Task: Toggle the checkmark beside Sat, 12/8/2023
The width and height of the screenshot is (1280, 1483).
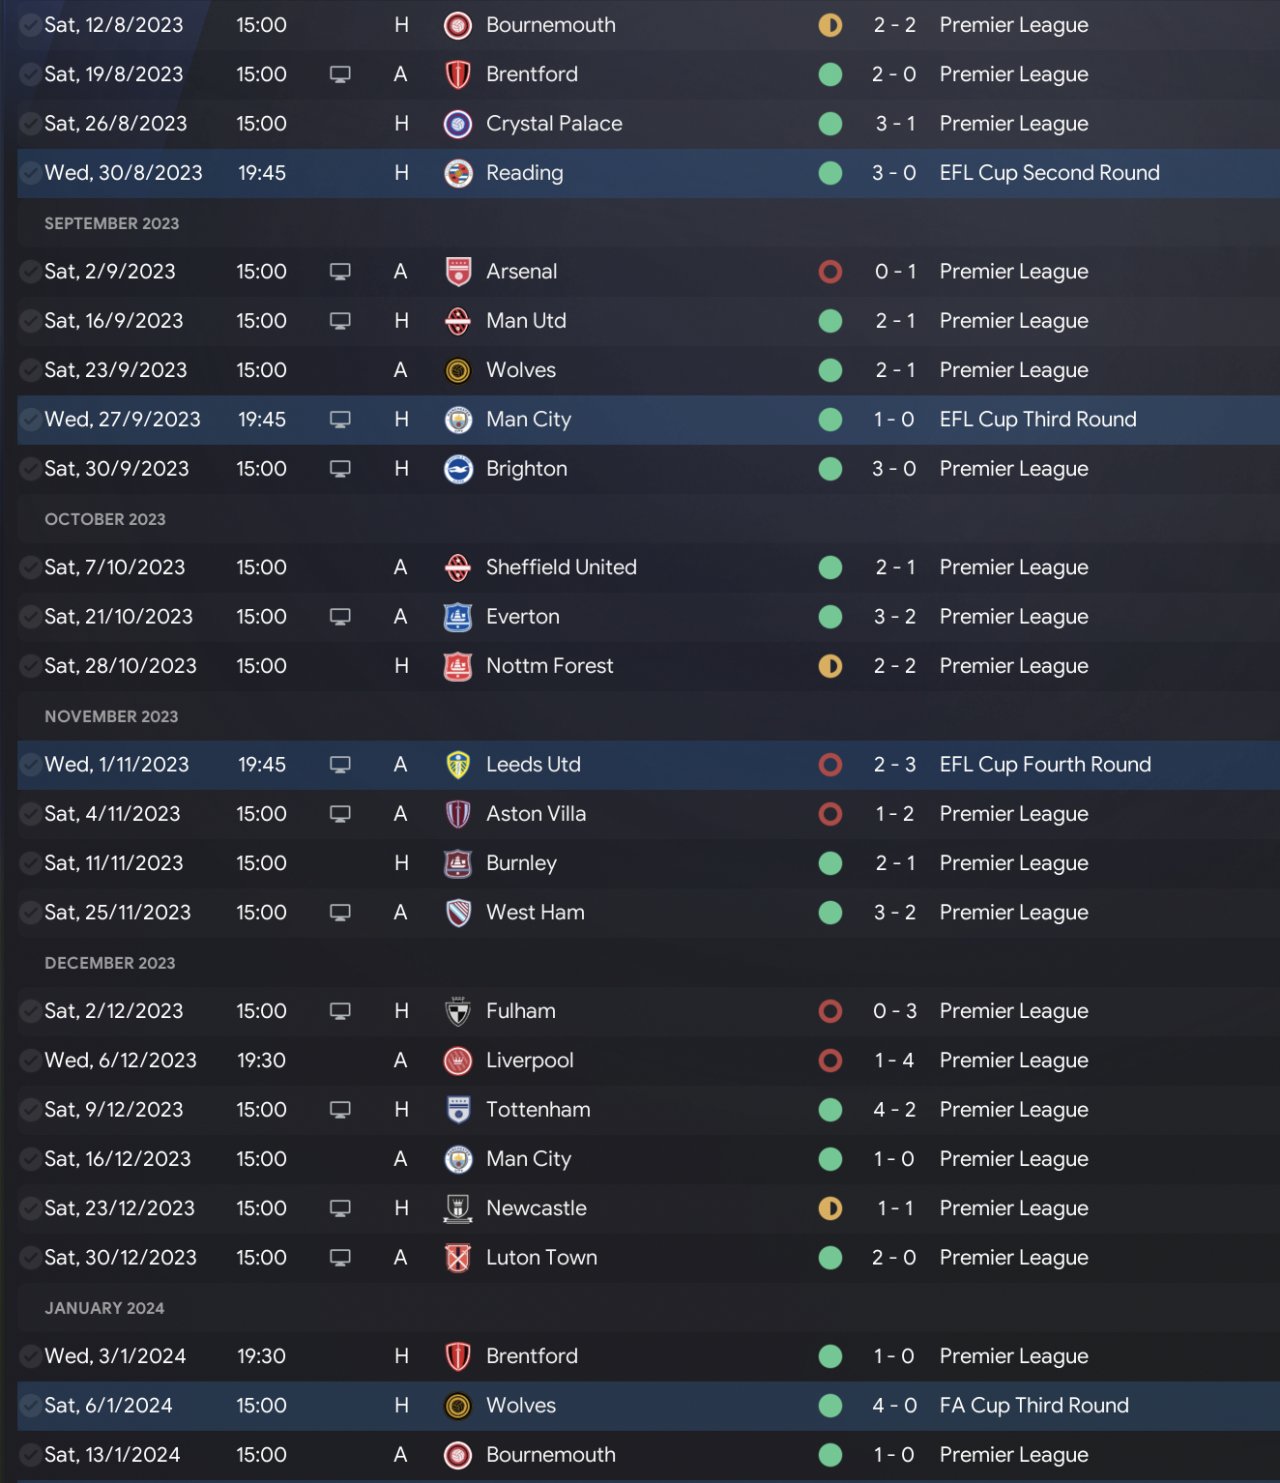Action: 30,25
